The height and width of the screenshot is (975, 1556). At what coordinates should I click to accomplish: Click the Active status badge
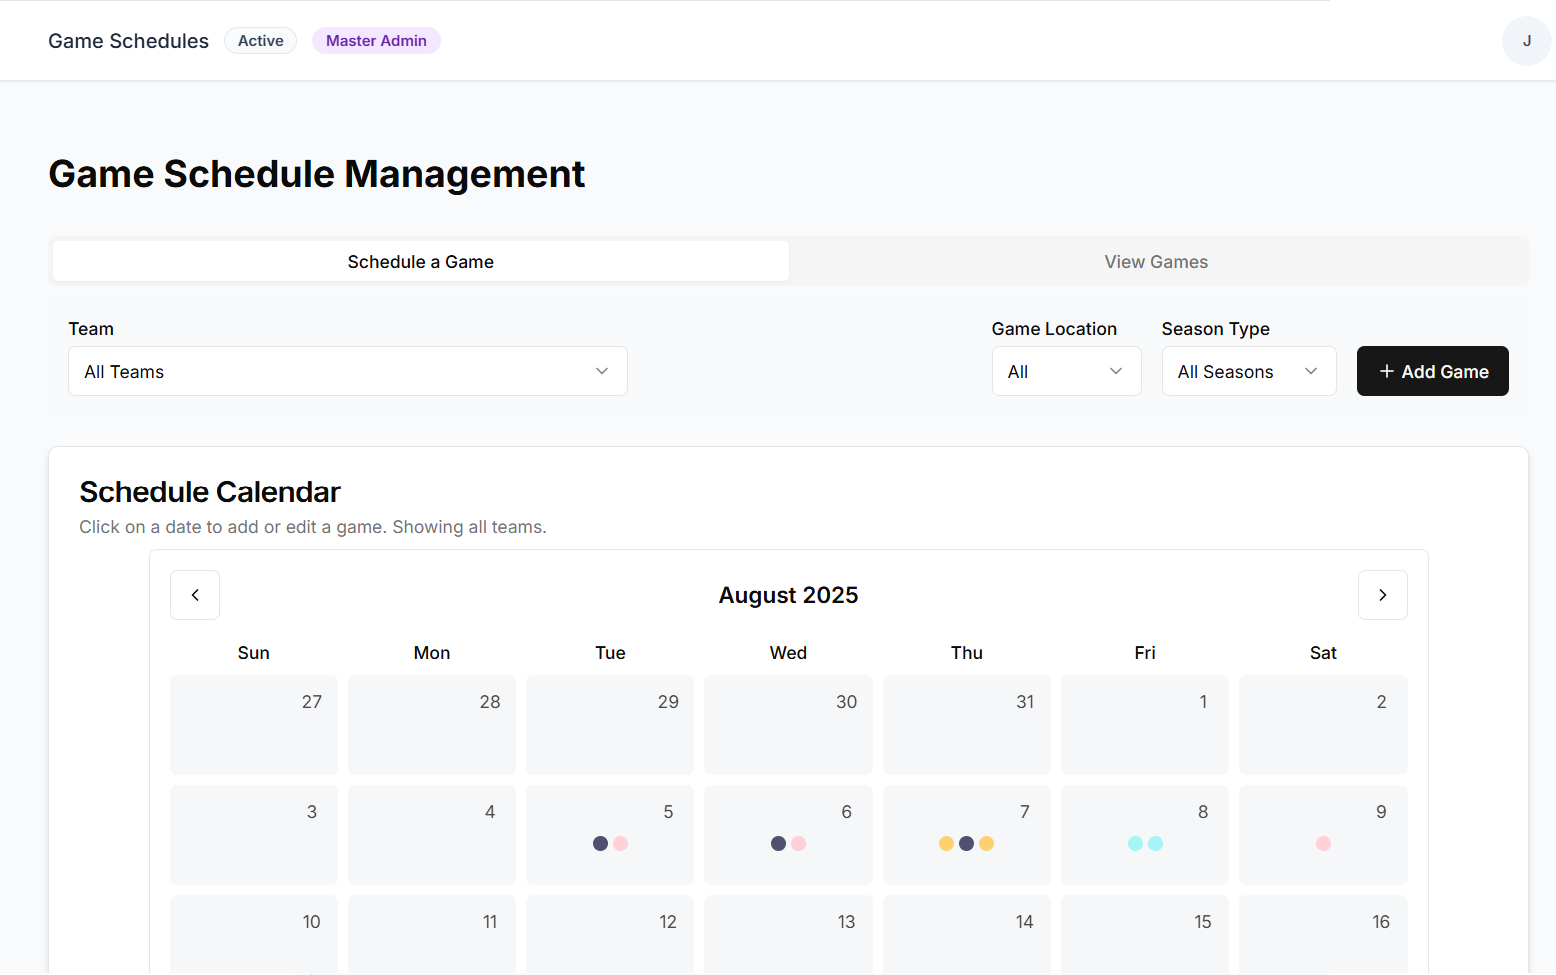(x=260, y=40)
